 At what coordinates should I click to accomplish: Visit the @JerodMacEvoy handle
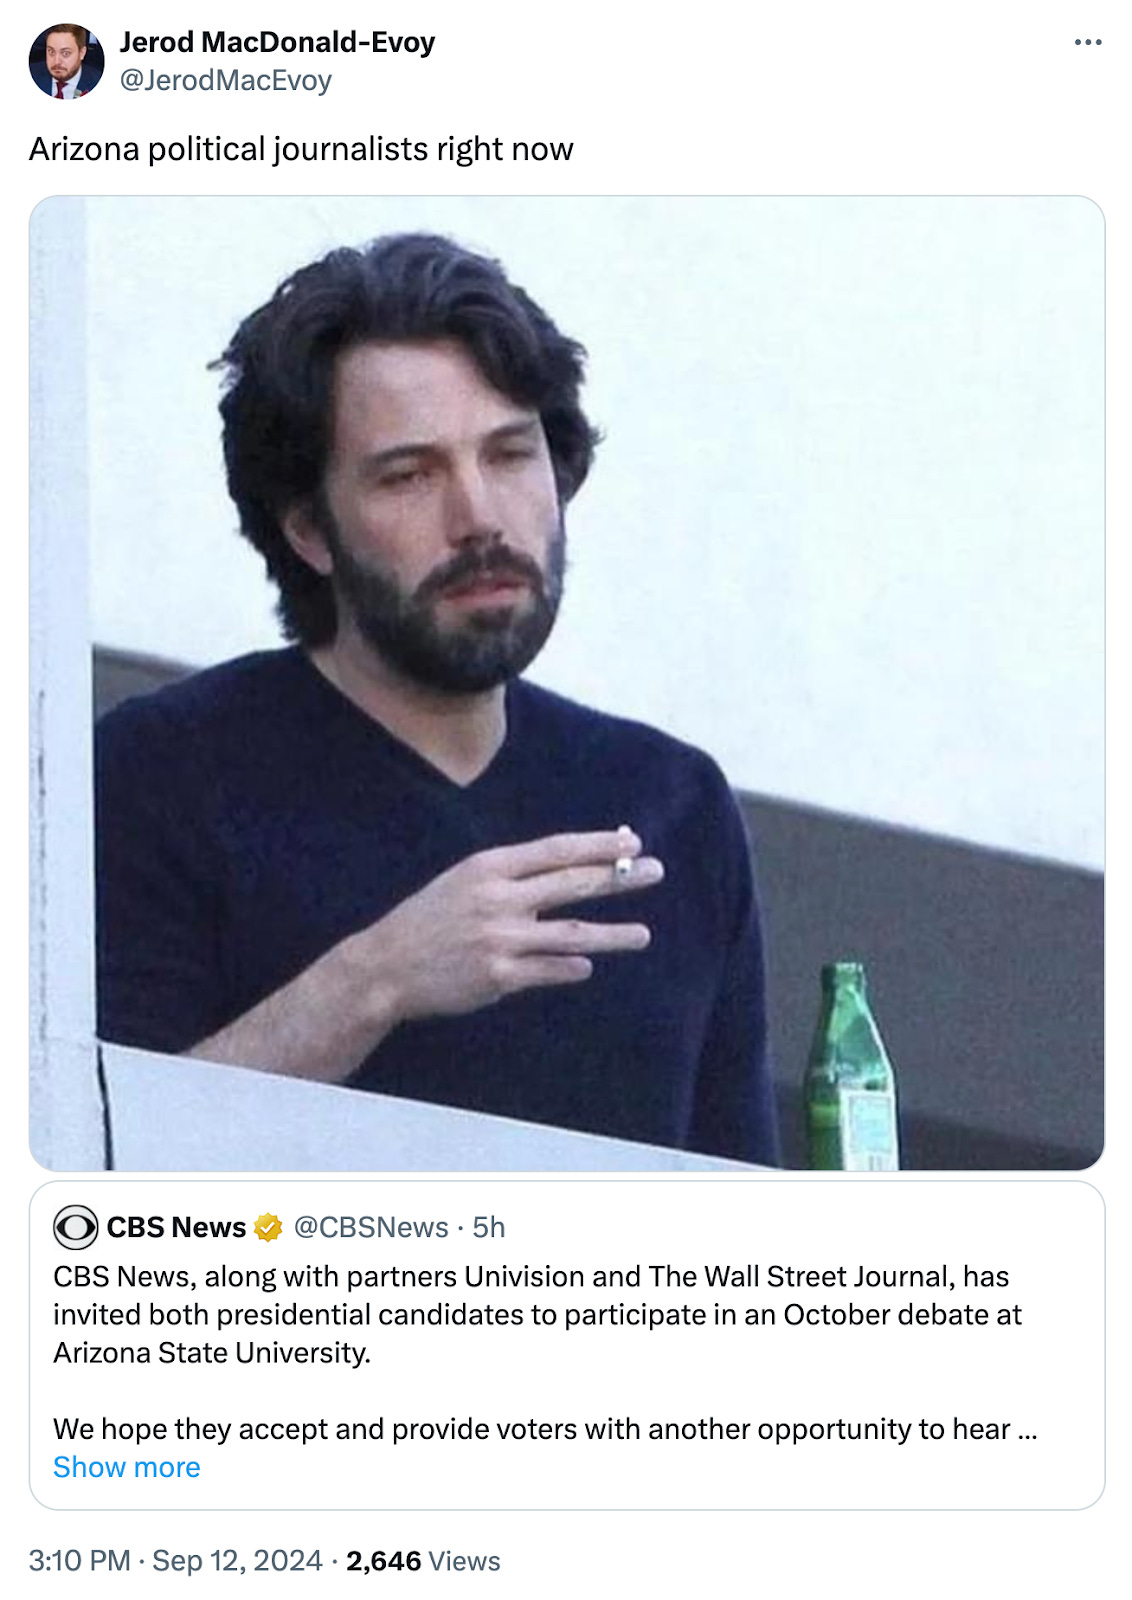226,80
